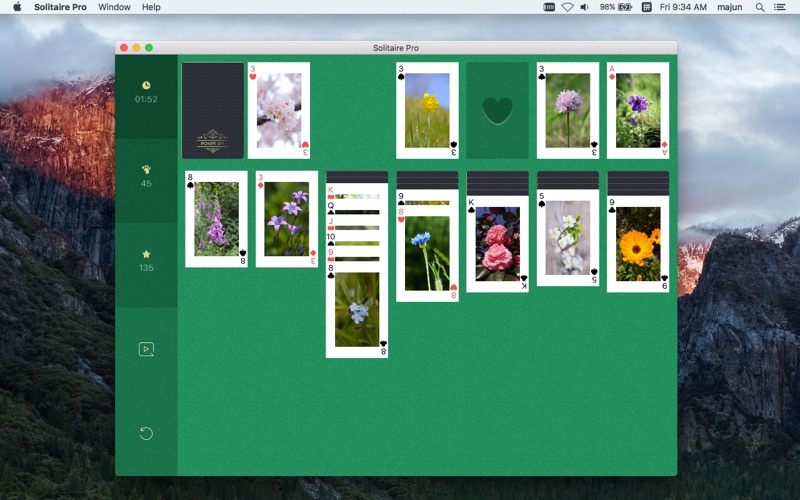
Task: Click the empty hearts foundation slot
Action: tap(497, 110)
